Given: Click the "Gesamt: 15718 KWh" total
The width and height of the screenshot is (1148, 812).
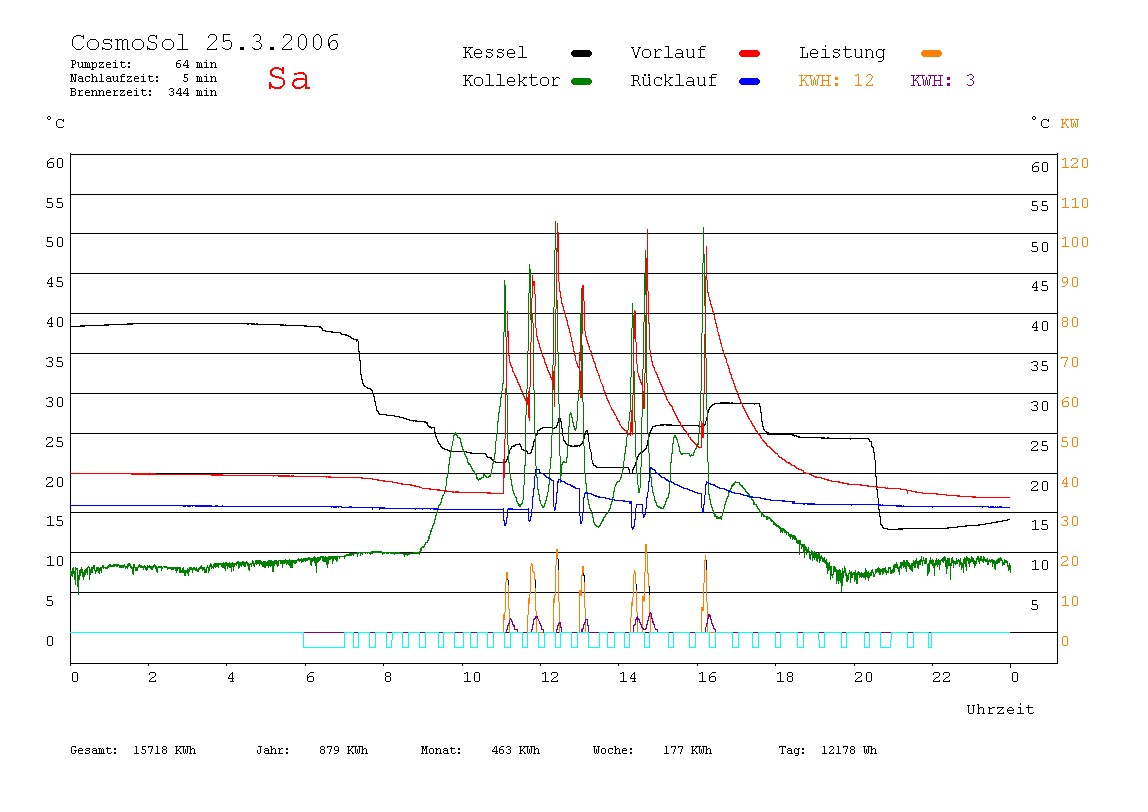Looking at the screenshot, I should click(x=133, y=750).
